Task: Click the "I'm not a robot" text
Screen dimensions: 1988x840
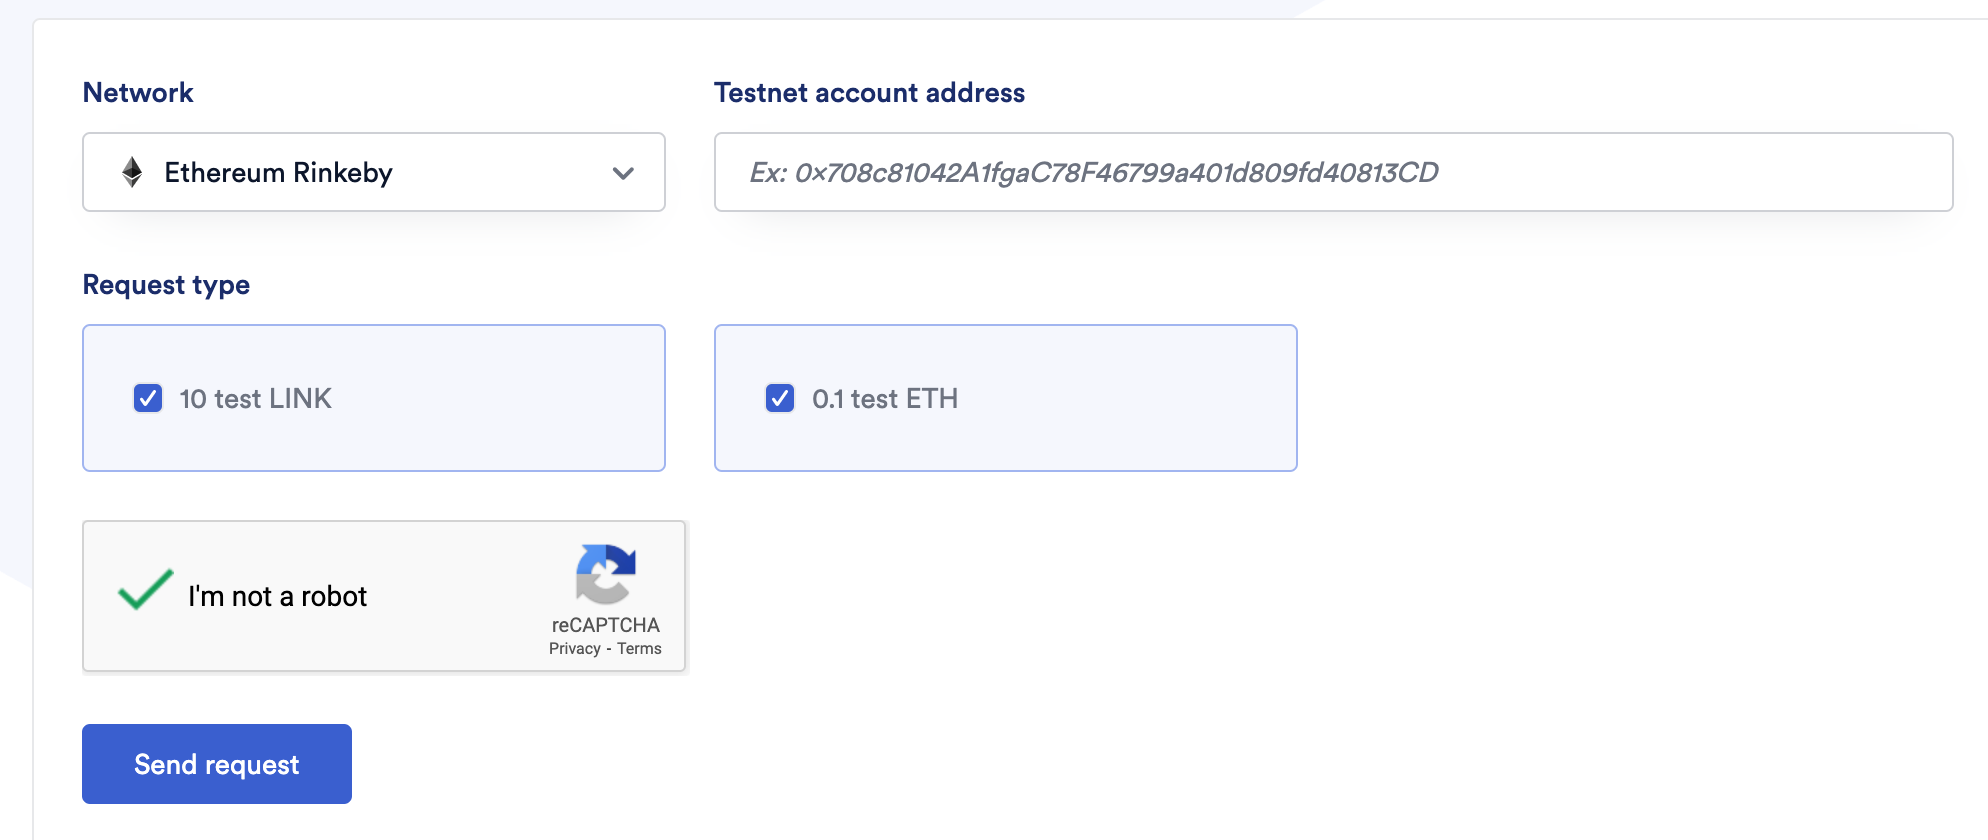Action: click(x=277, y=597)
